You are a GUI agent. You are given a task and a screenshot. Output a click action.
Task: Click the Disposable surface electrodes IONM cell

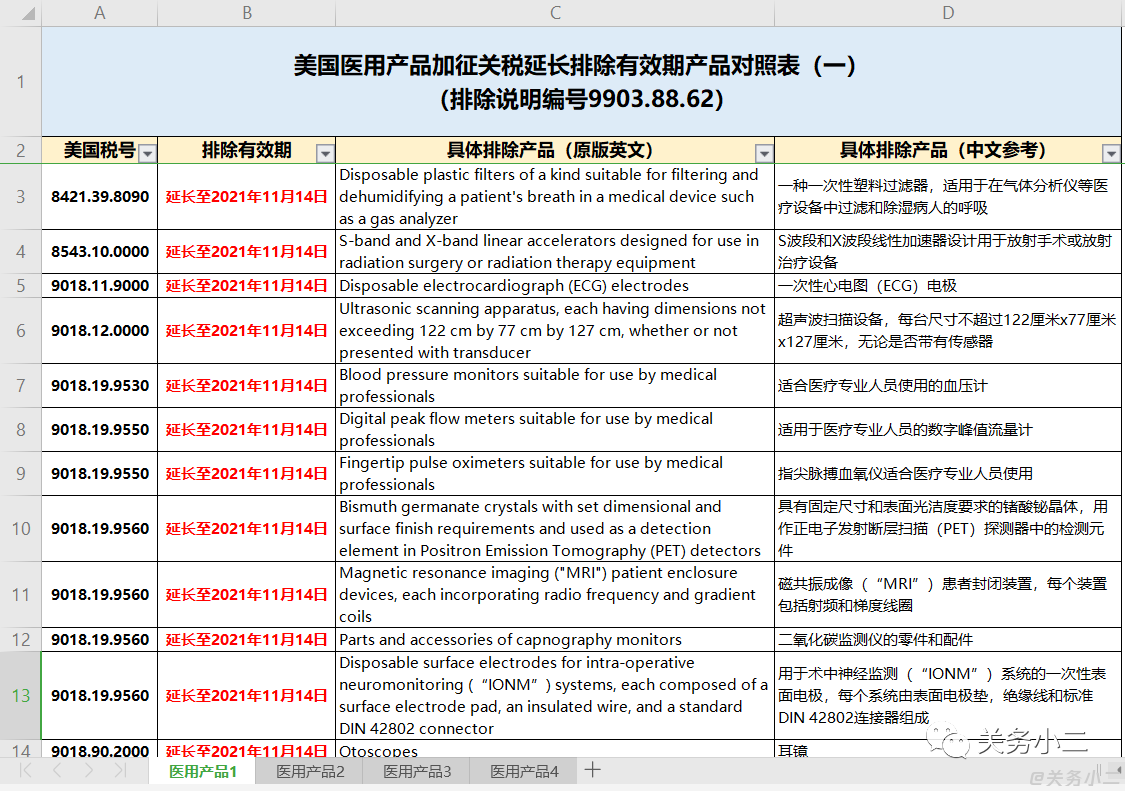(x=555, y=696)
